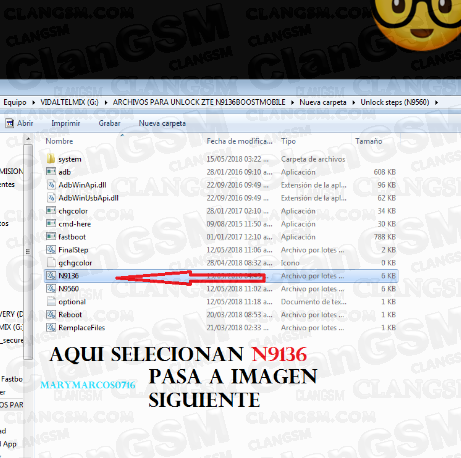This screenshot has width=461, height=458.
Task: Click the FinalStep batch file icon
Action: (51, 250)
